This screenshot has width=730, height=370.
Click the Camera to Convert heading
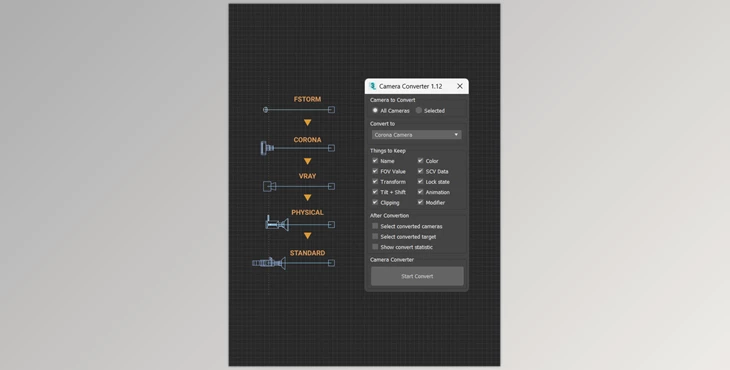392,100
